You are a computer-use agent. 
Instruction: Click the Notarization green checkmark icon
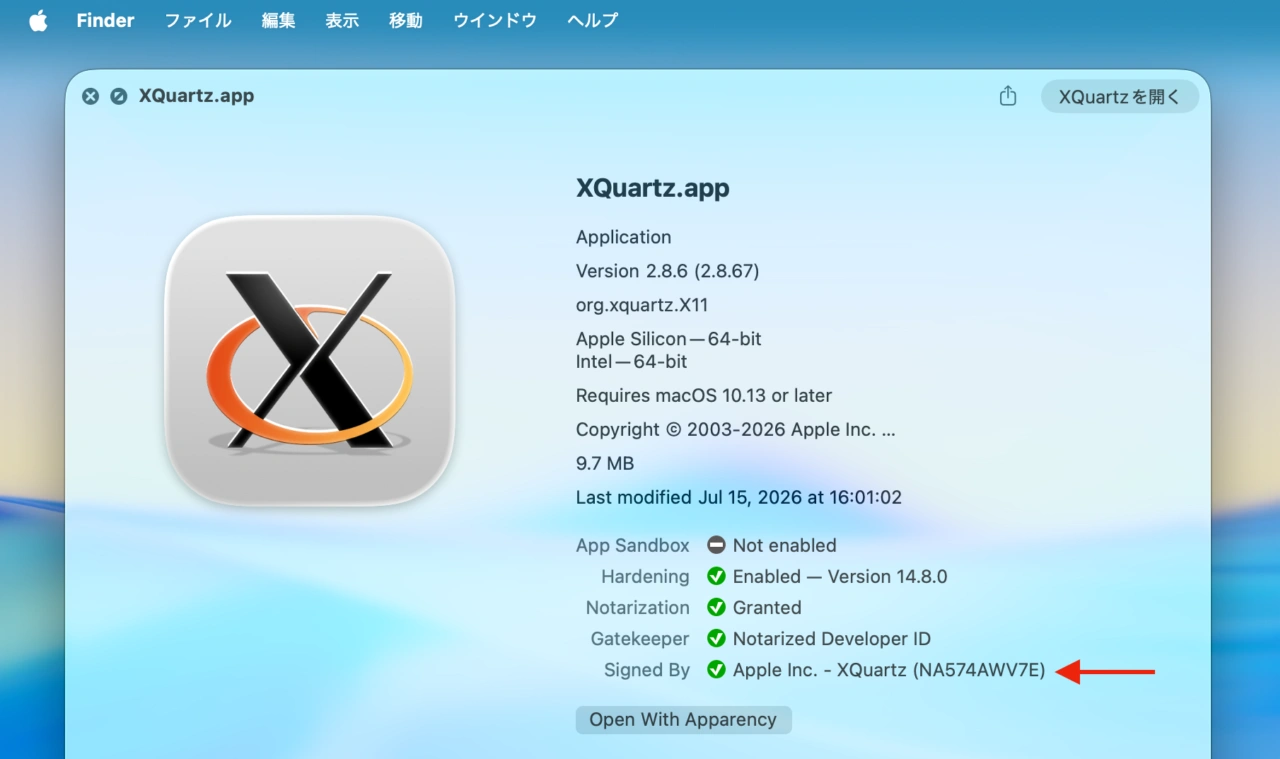pos(716,608)
